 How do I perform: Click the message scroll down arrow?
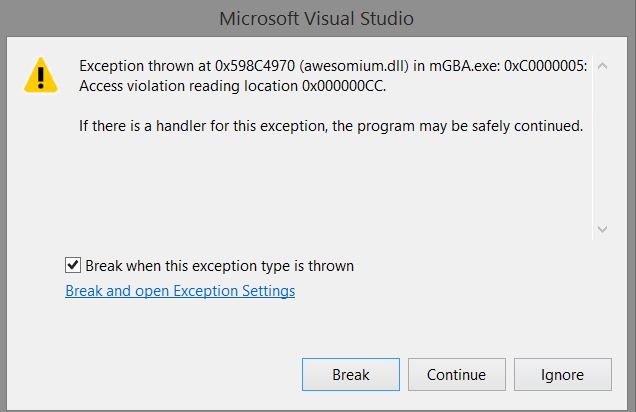pos(602,229)
